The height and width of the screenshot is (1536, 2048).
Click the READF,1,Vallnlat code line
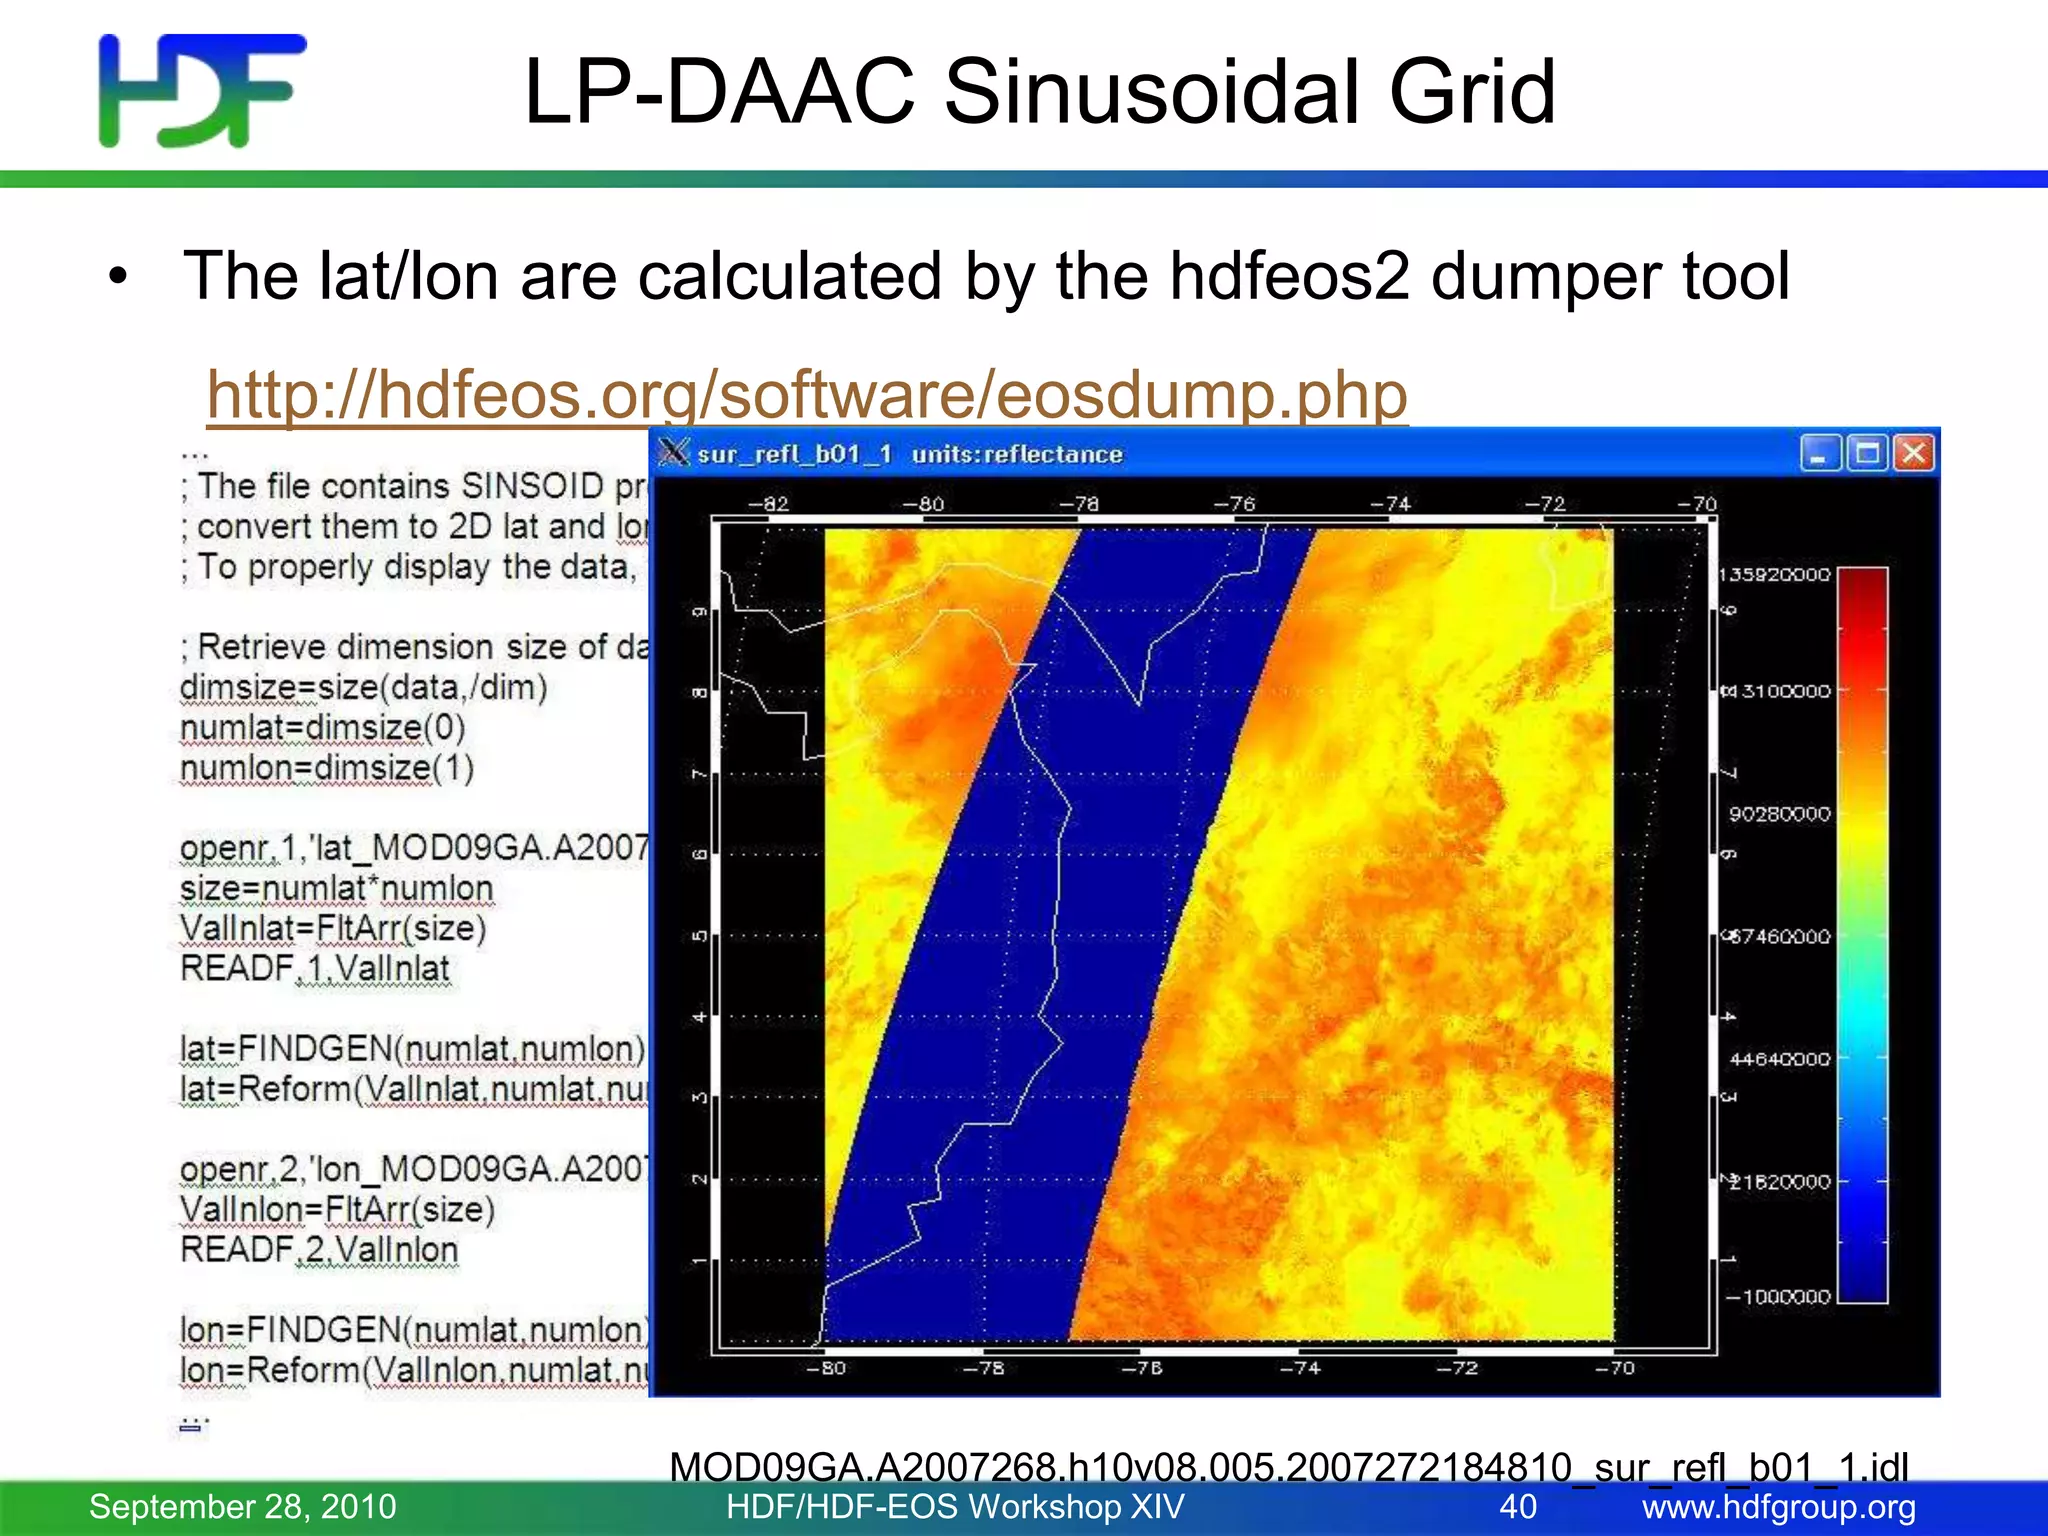(315, 969)
